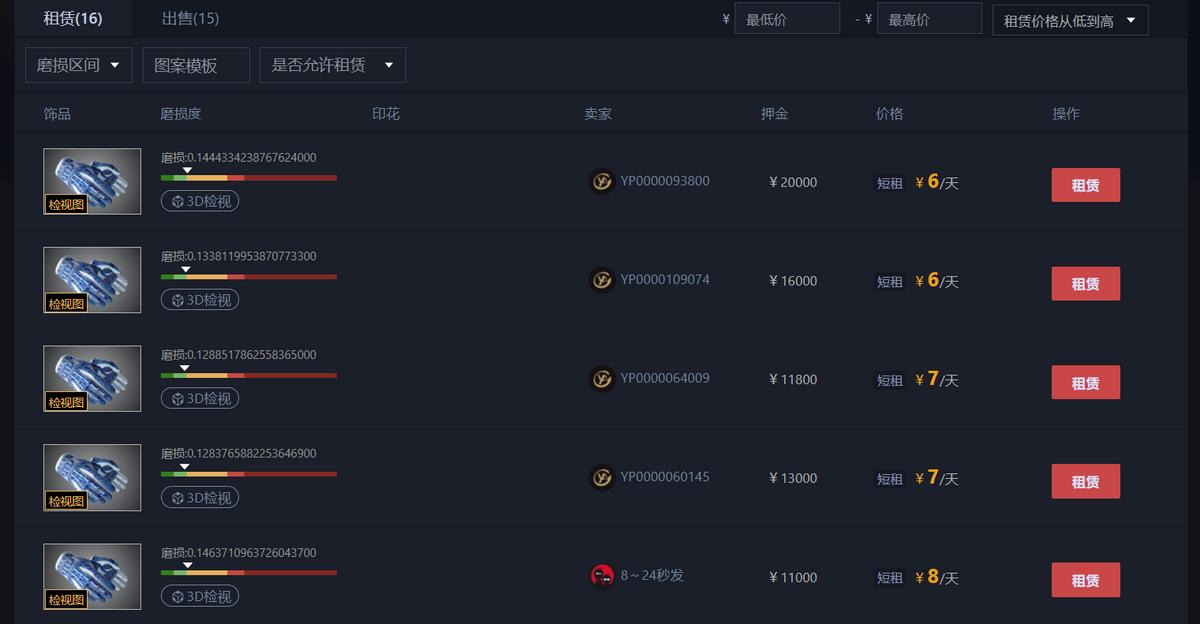Screen dimensions: 1200x624
Task: Open the 租赁价格从低到高 sort dropdown
Action: tap(1069, 19)
